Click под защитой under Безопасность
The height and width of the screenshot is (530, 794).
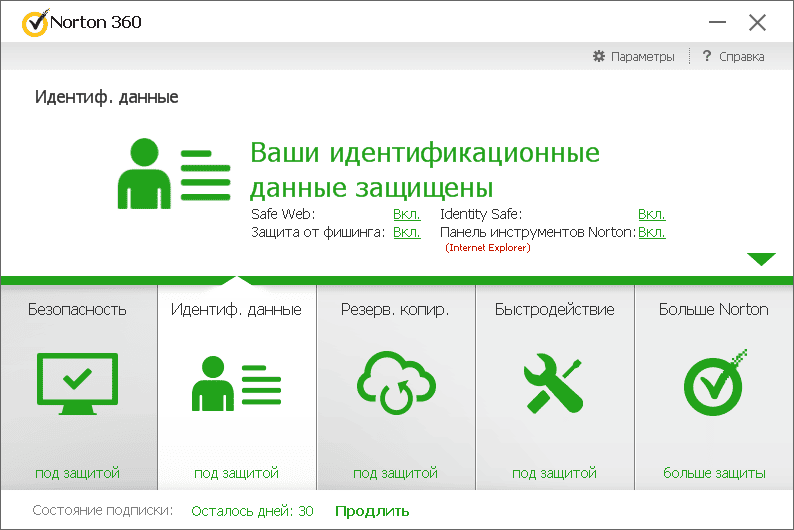(x=77, y=473)
